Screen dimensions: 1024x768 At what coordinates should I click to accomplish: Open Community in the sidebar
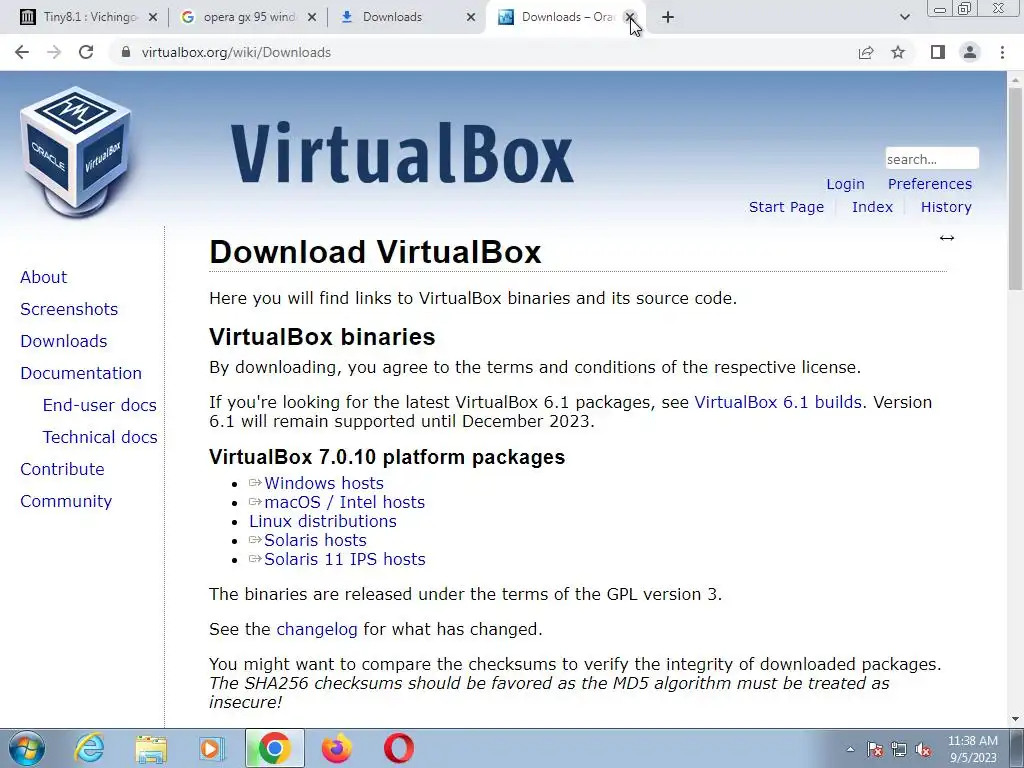pyautogui.click(x=67, y=501)
